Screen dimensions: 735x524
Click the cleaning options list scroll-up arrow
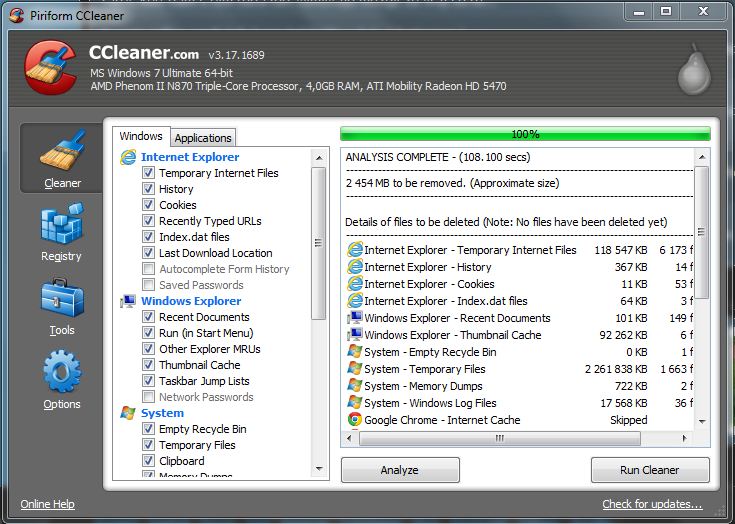pyautogui.click(x=319, y=158)
